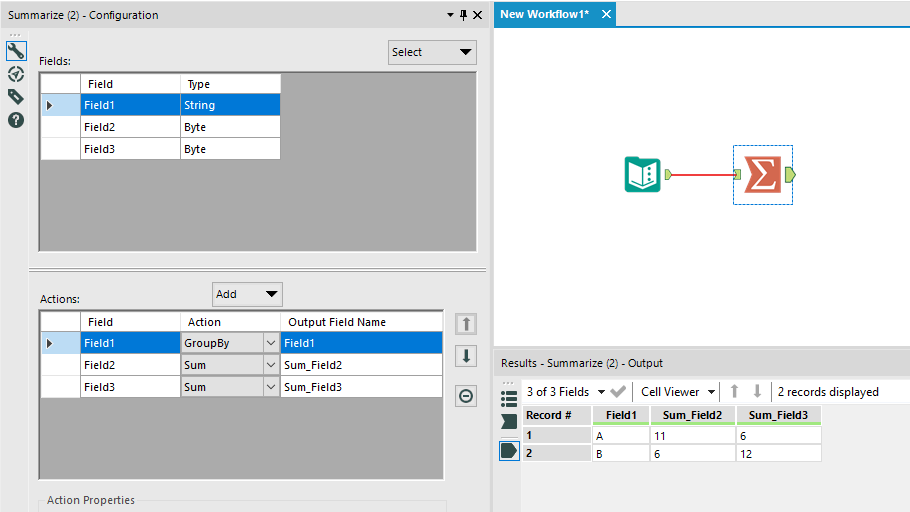The height and width of the screenshot is (512, 910).
Task: Show input anchor data in Results
Action: click(509, 421)
